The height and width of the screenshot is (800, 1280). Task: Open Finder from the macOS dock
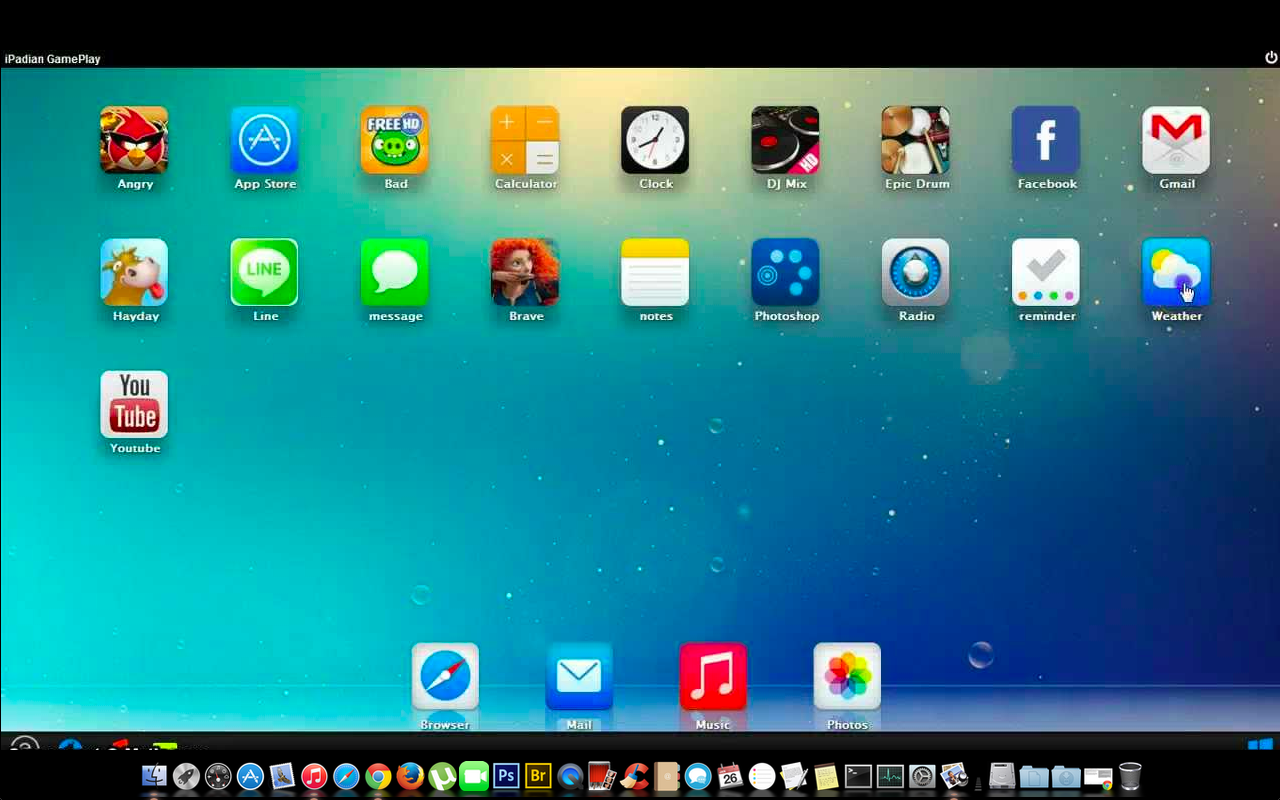[x=154, y=776]
